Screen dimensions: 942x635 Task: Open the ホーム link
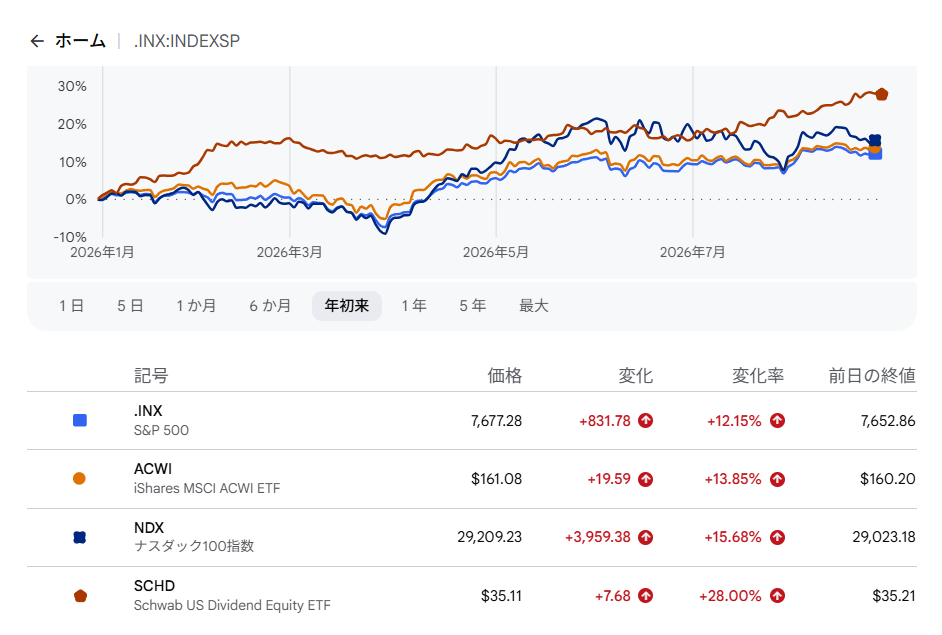(81, 41)
